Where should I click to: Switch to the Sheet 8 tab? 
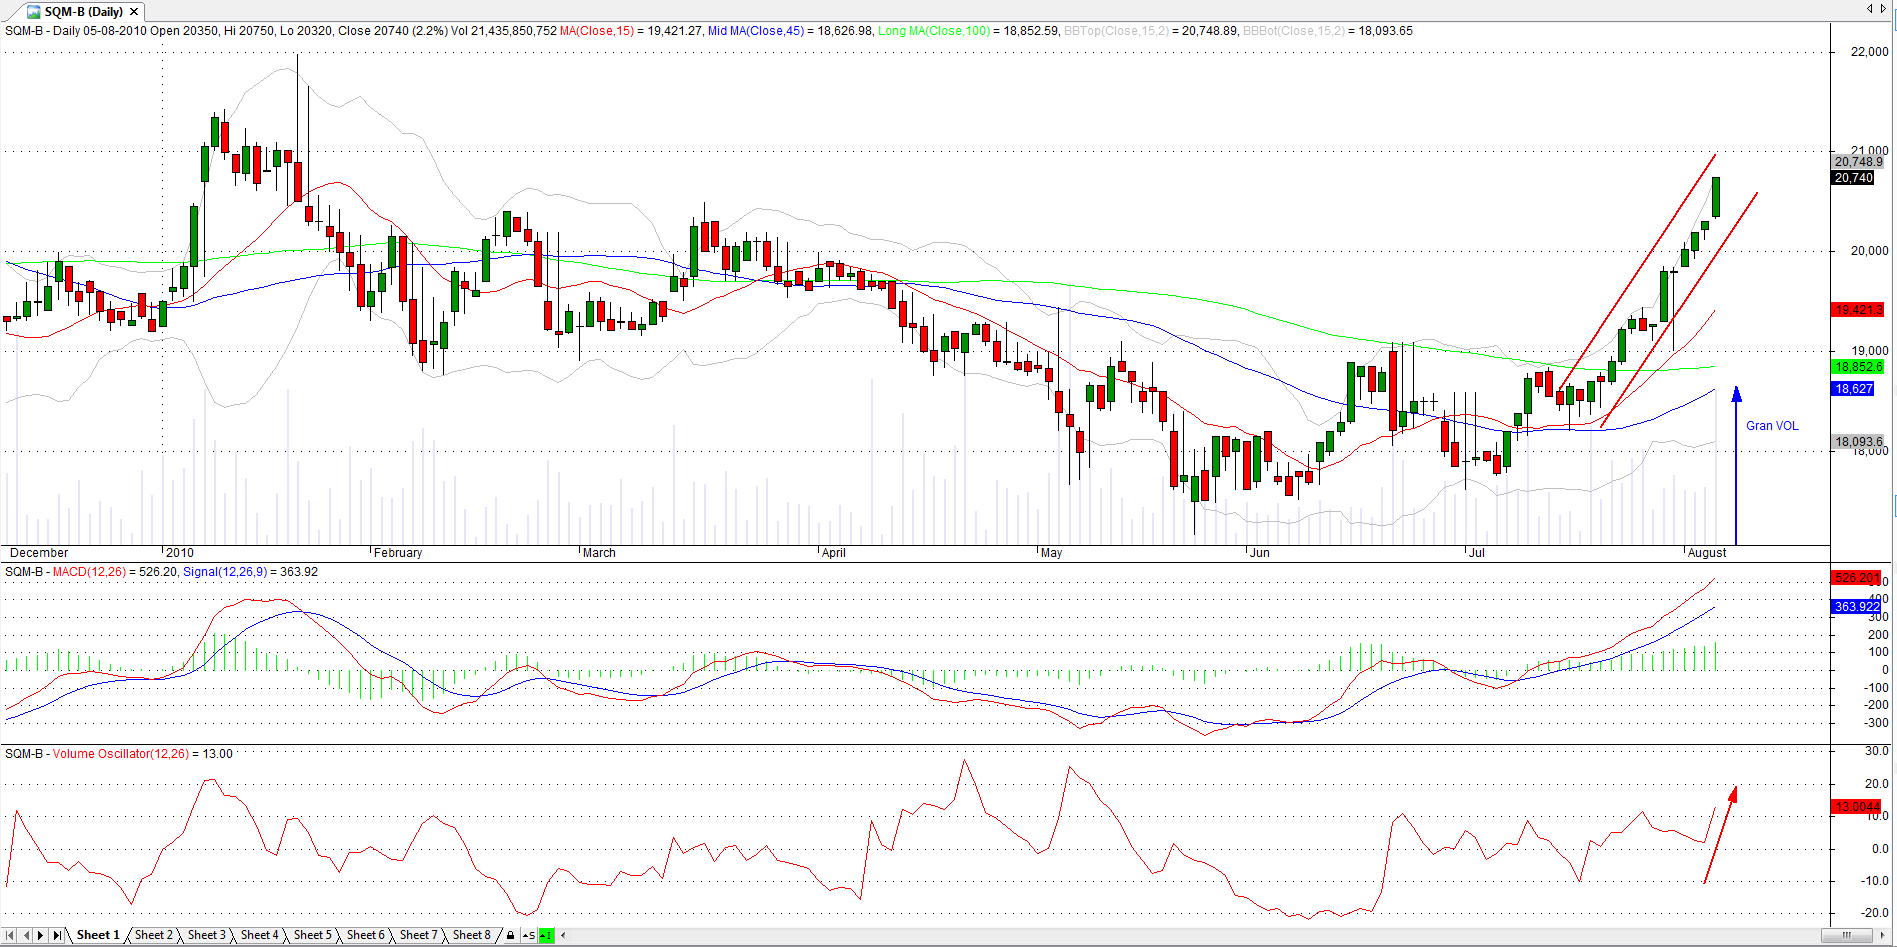(x=471, y=935)
